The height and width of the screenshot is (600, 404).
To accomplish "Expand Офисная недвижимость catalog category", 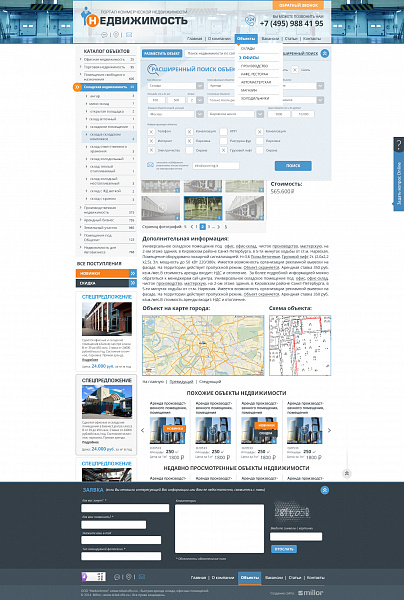I will coord(104,60).
